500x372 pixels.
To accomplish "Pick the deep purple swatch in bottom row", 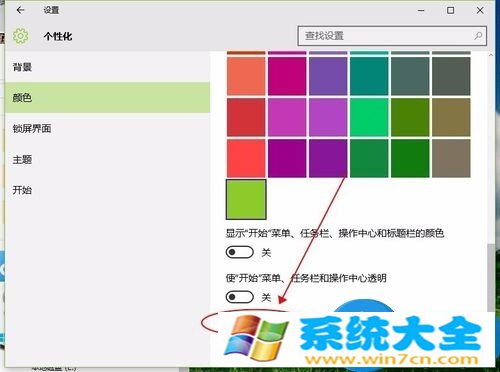I will 328,158.
